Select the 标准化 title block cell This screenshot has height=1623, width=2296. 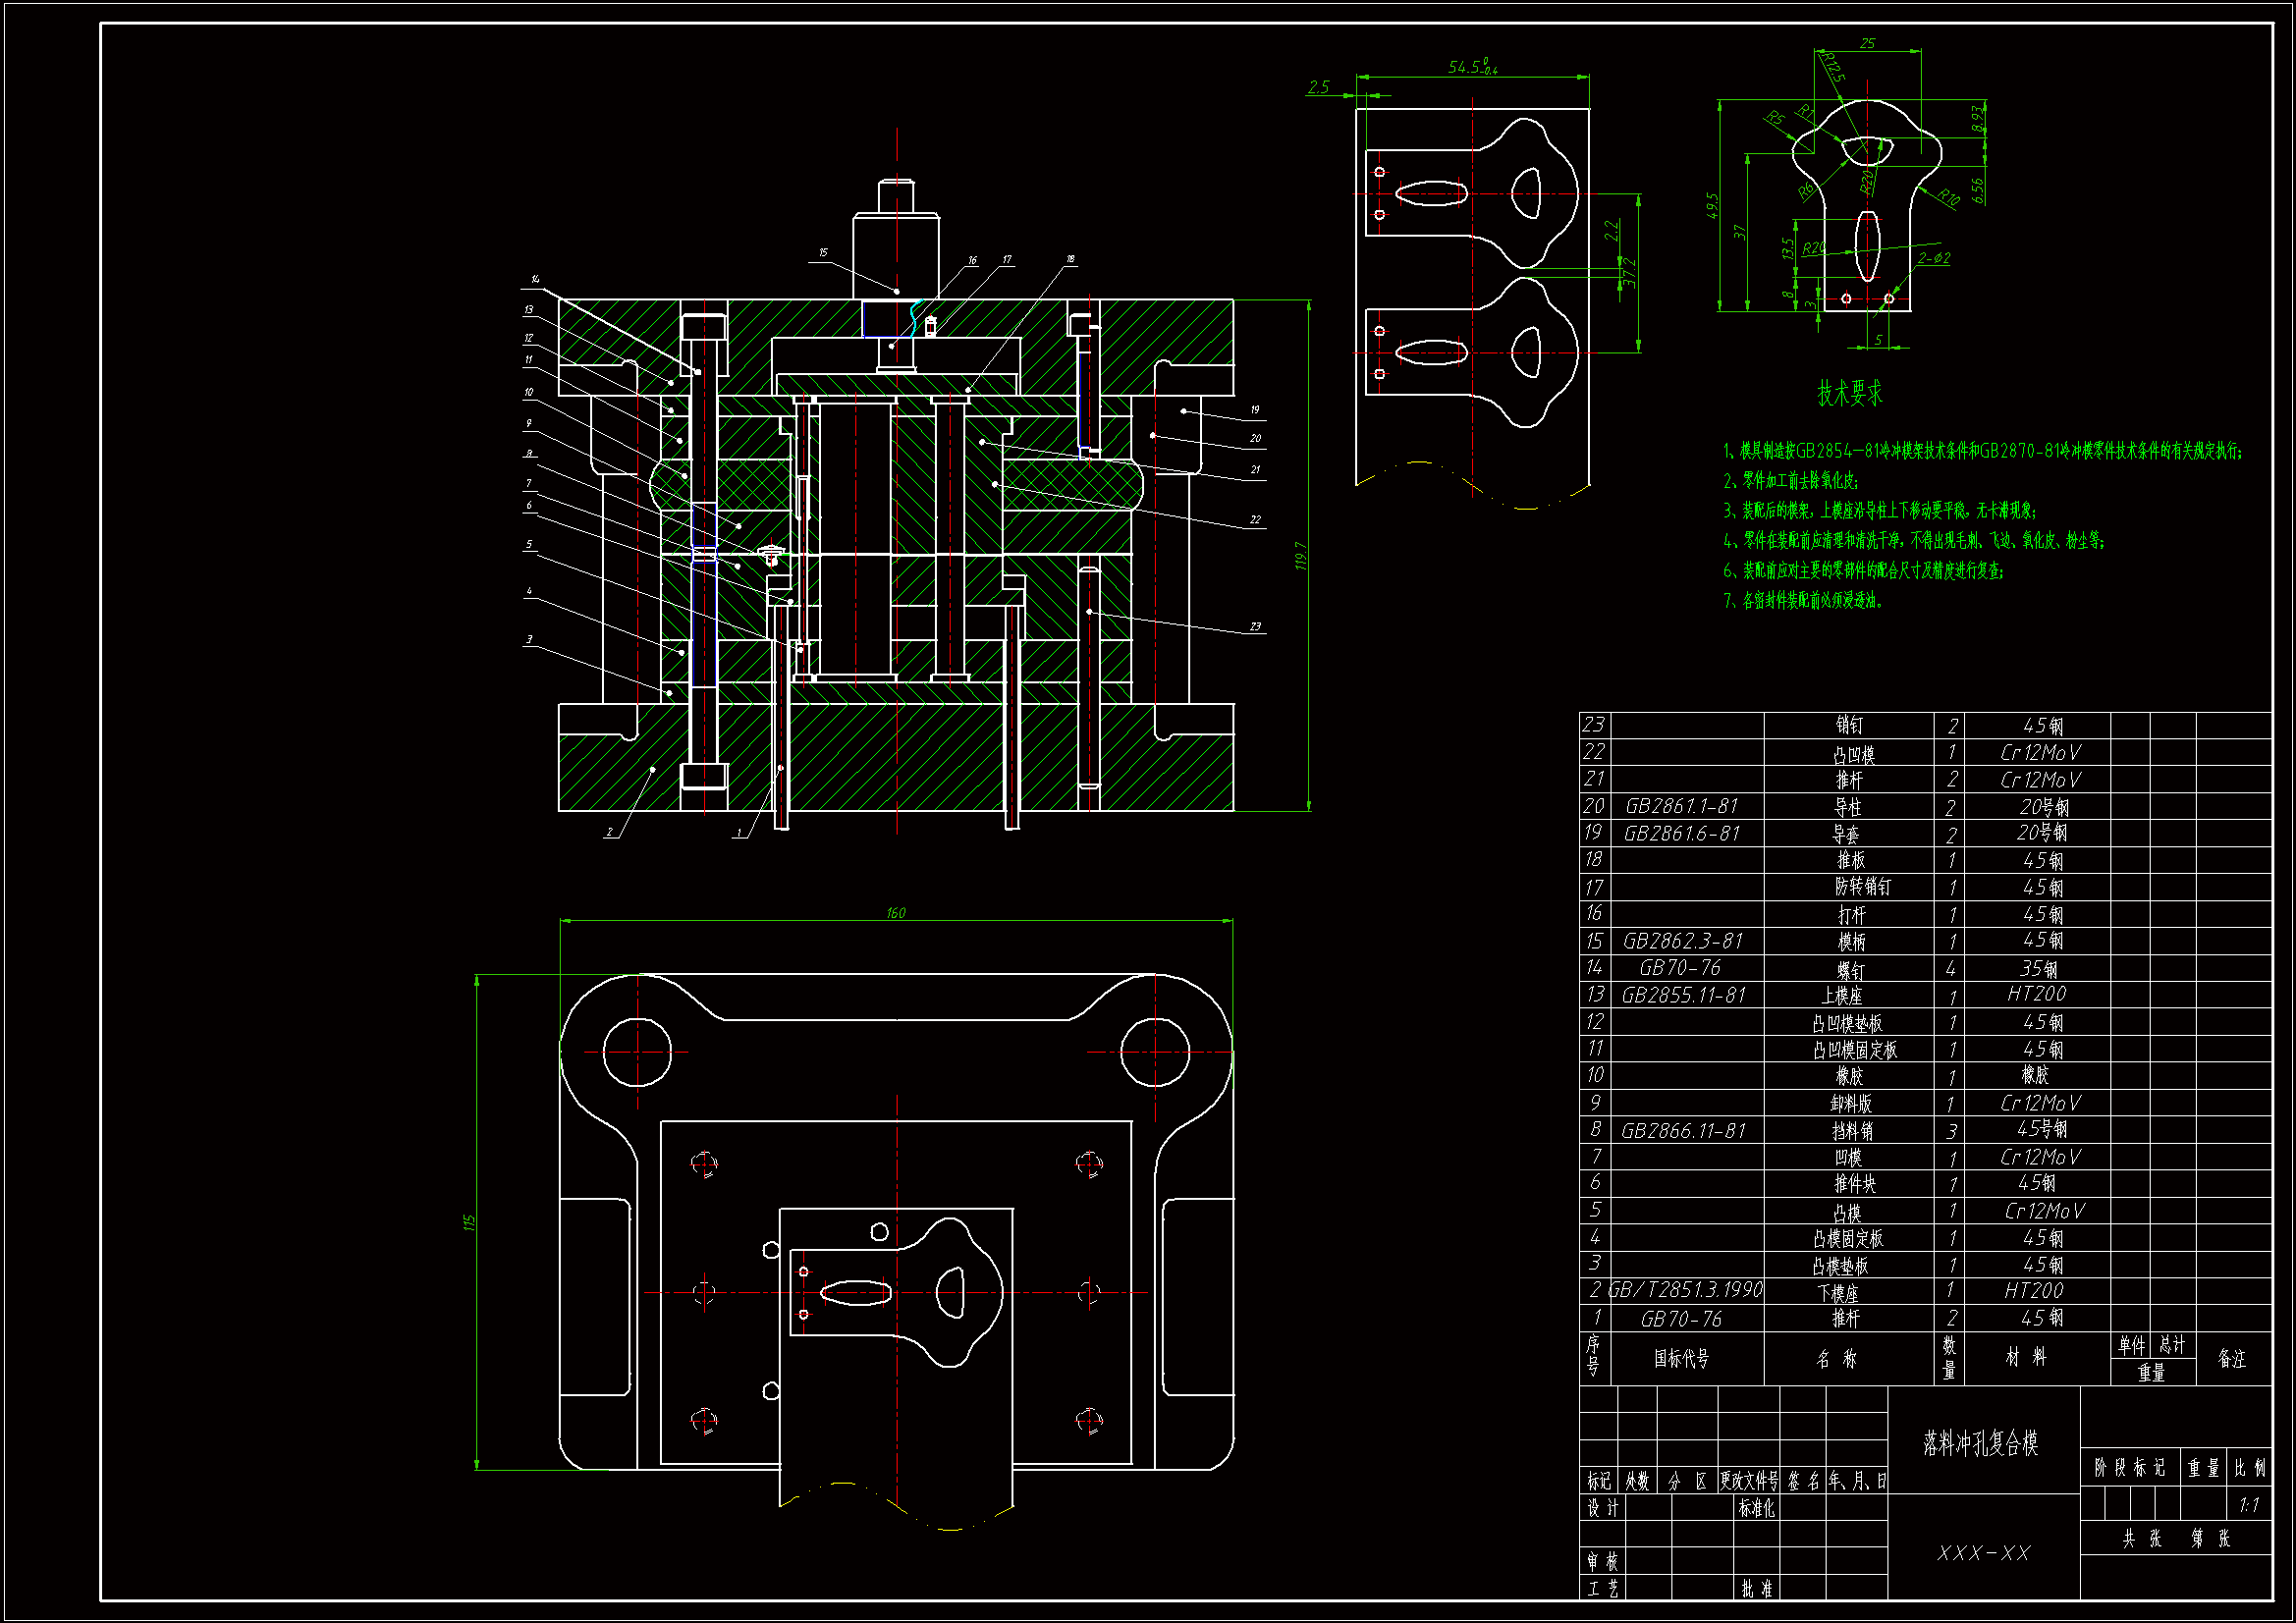(1756, 1508)
